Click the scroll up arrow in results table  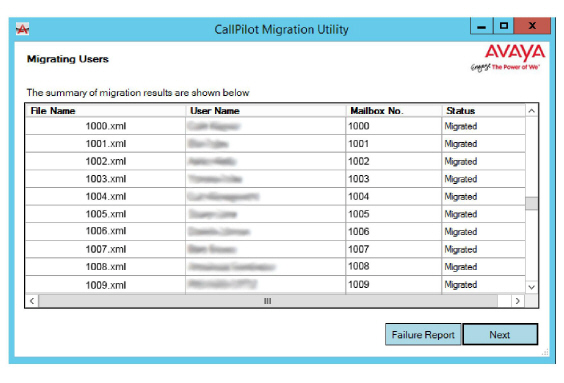click(x=531, y=111)
